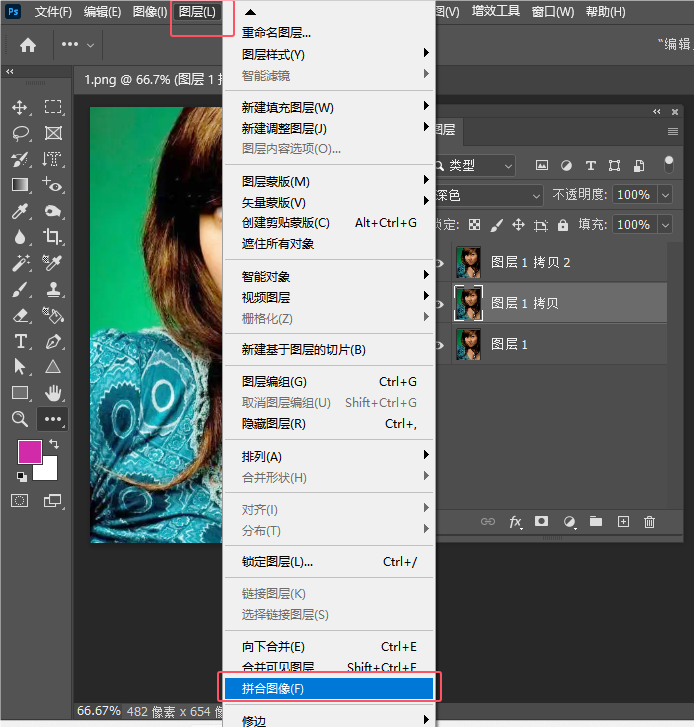Select the Lasso tool
The height and width of the screenshot is (727, 694).
(20, 134)
